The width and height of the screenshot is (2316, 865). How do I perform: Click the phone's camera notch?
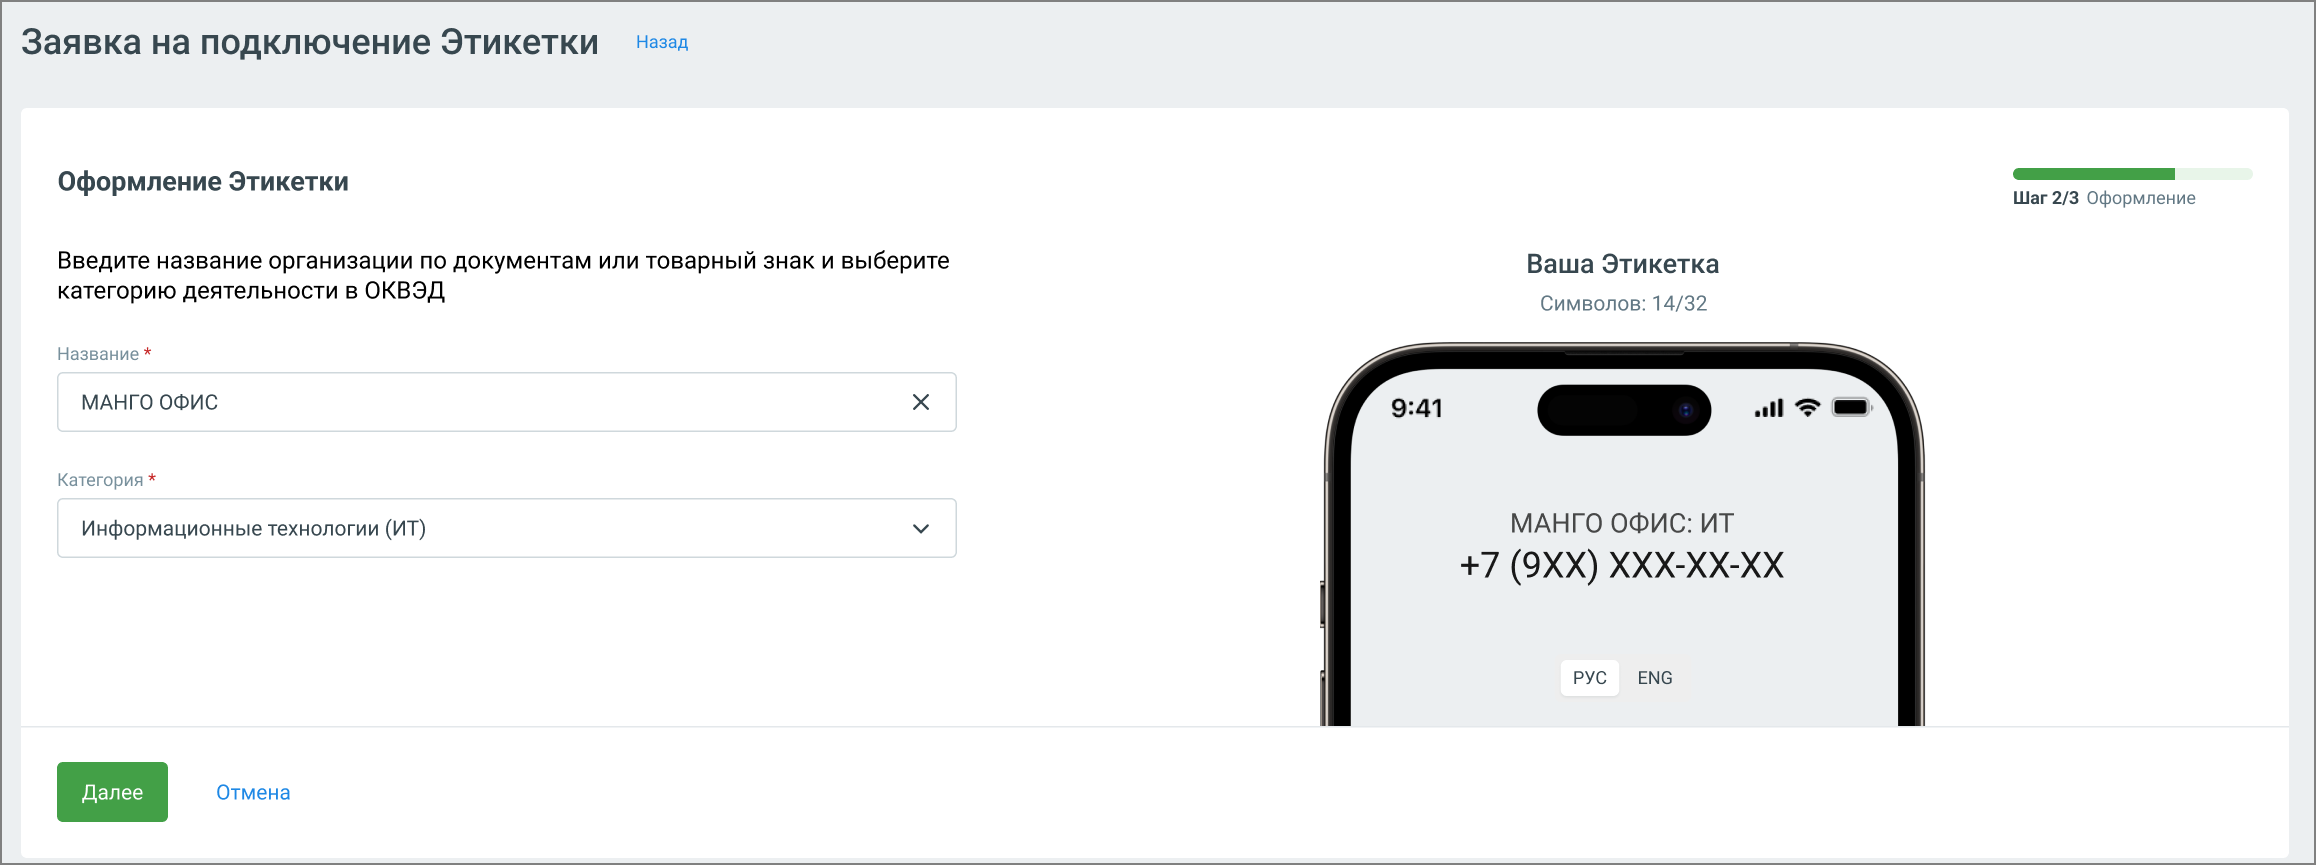click(1624, 410)
